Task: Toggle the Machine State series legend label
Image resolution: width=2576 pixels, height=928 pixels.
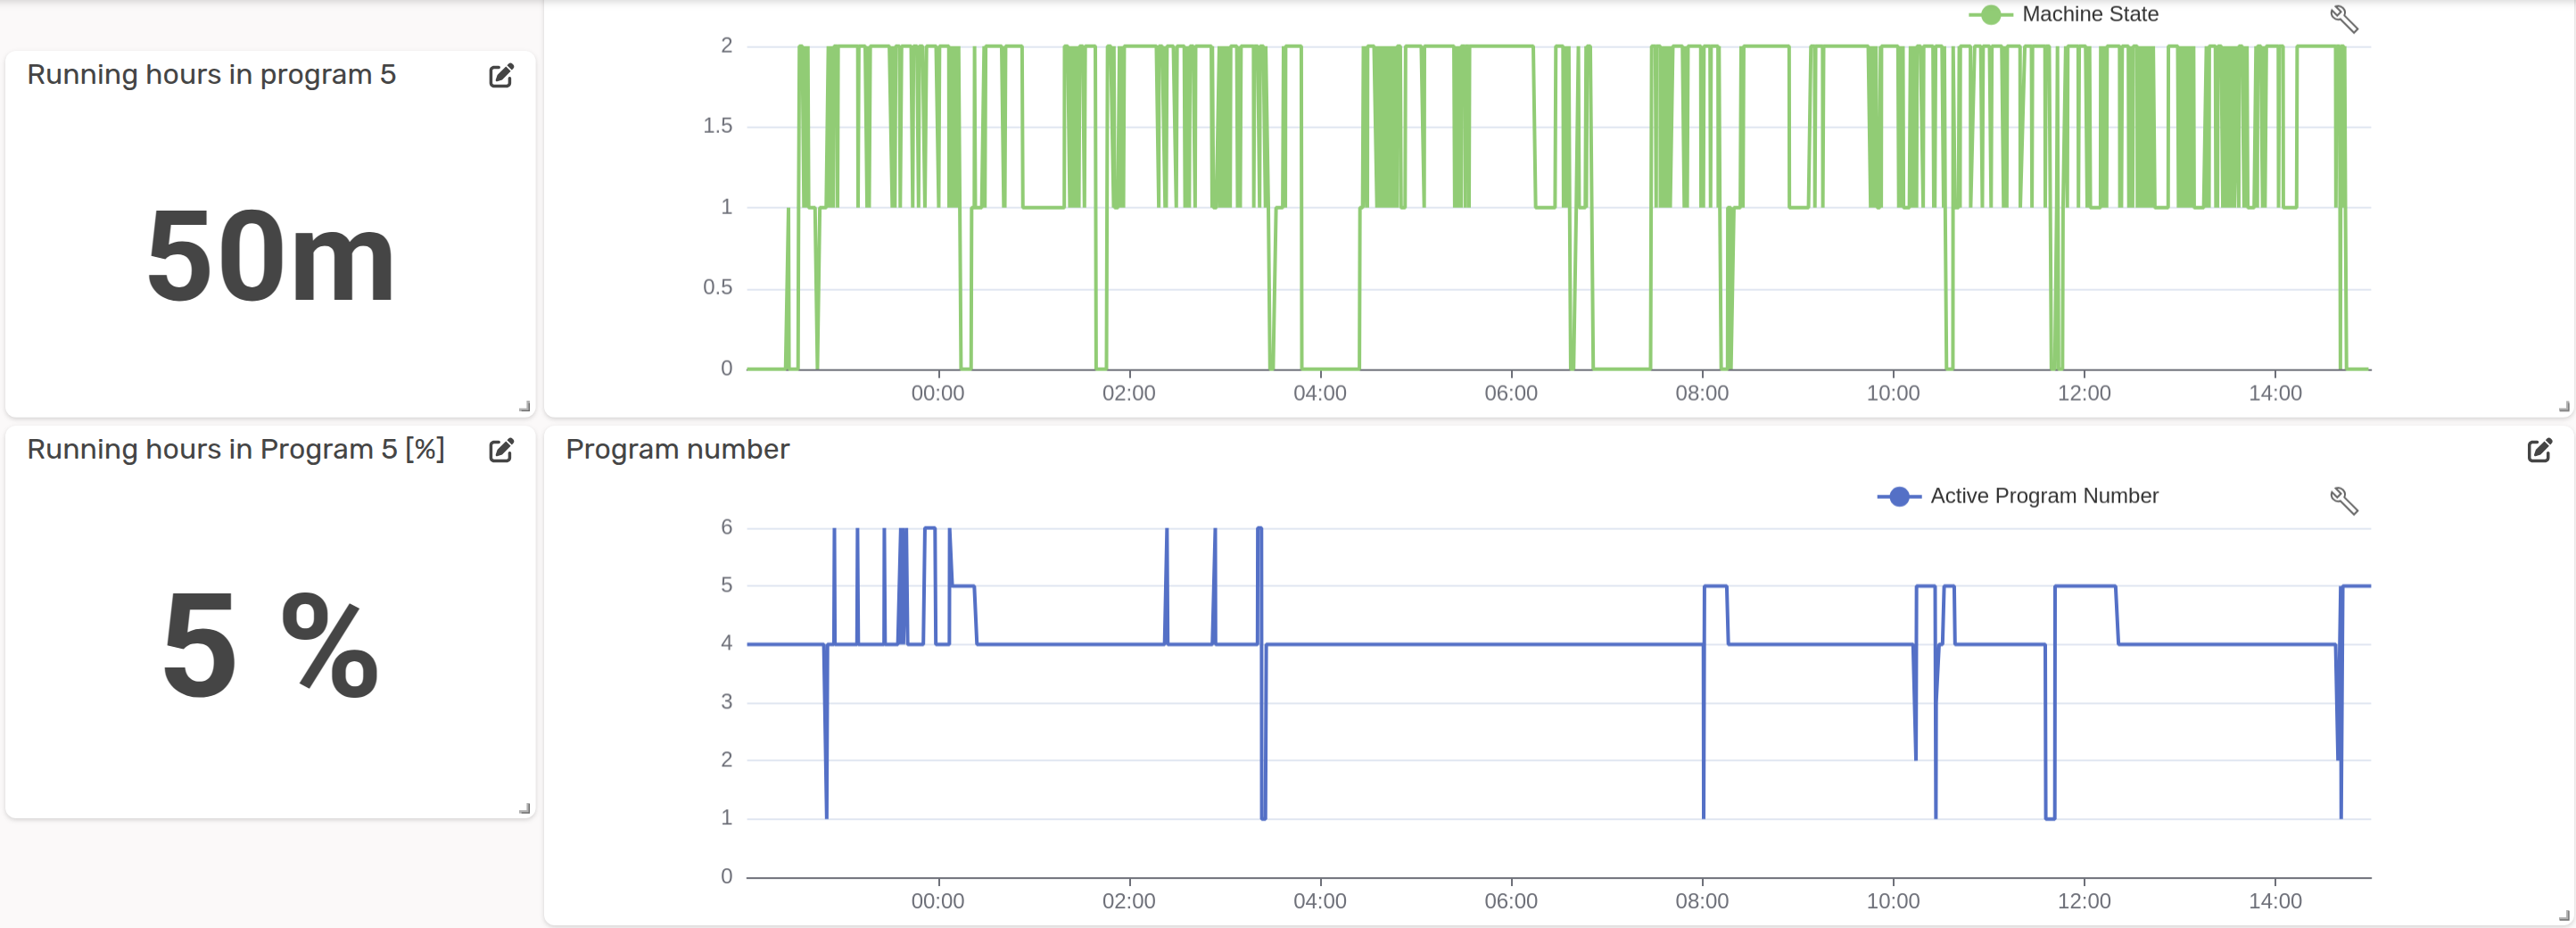Action: tap(2089, 15)
